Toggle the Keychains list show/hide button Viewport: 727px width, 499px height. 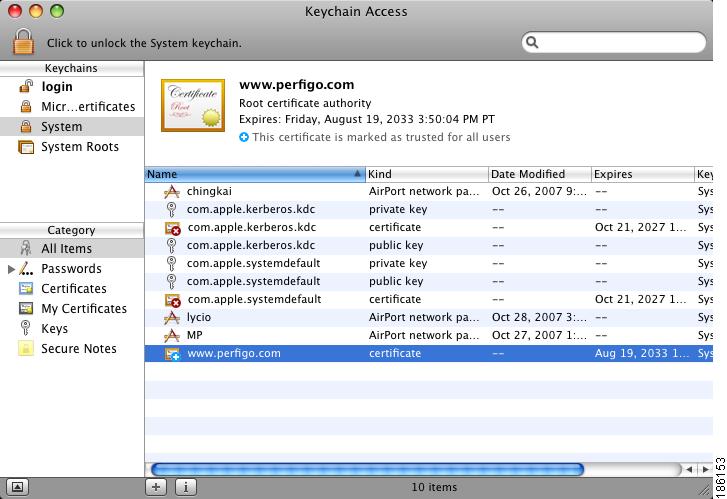17,487
